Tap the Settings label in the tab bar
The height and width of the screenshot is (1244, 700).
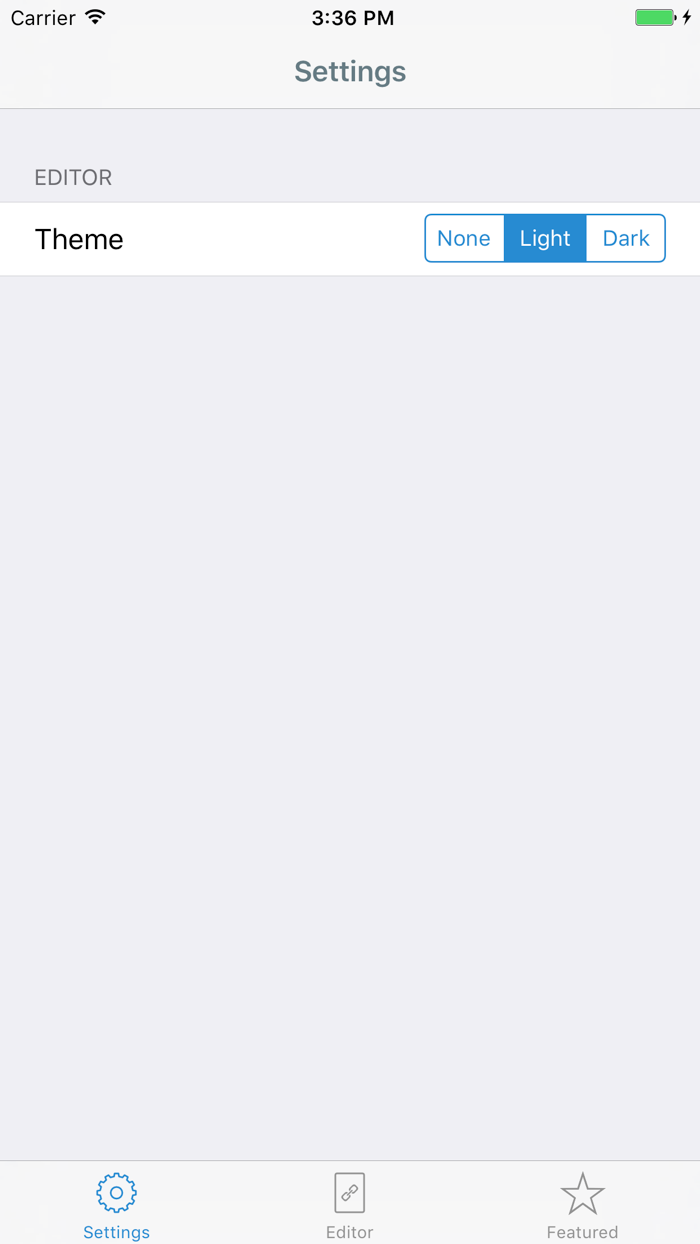pos(116,1232)
